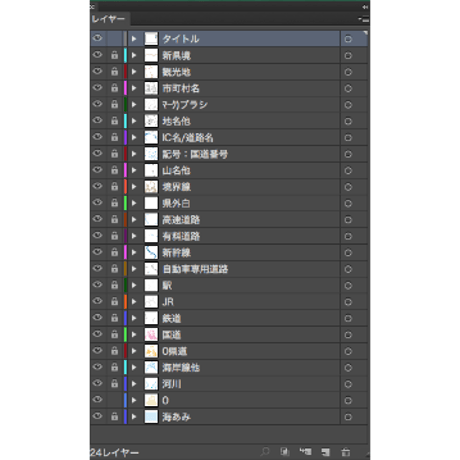
Task: Expand the 記号：国道番号 layer triangle
Action: pyautogui.click(x=134, y=154)
